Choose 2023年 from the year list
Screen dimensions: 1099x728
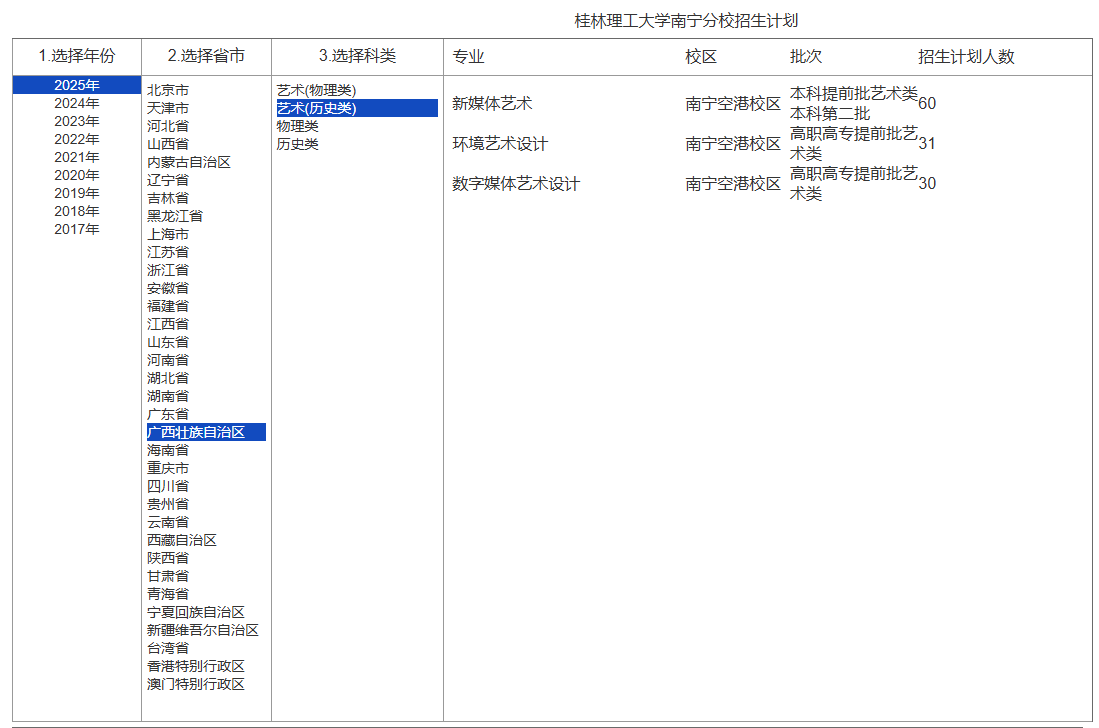click(x=77, y=121)
